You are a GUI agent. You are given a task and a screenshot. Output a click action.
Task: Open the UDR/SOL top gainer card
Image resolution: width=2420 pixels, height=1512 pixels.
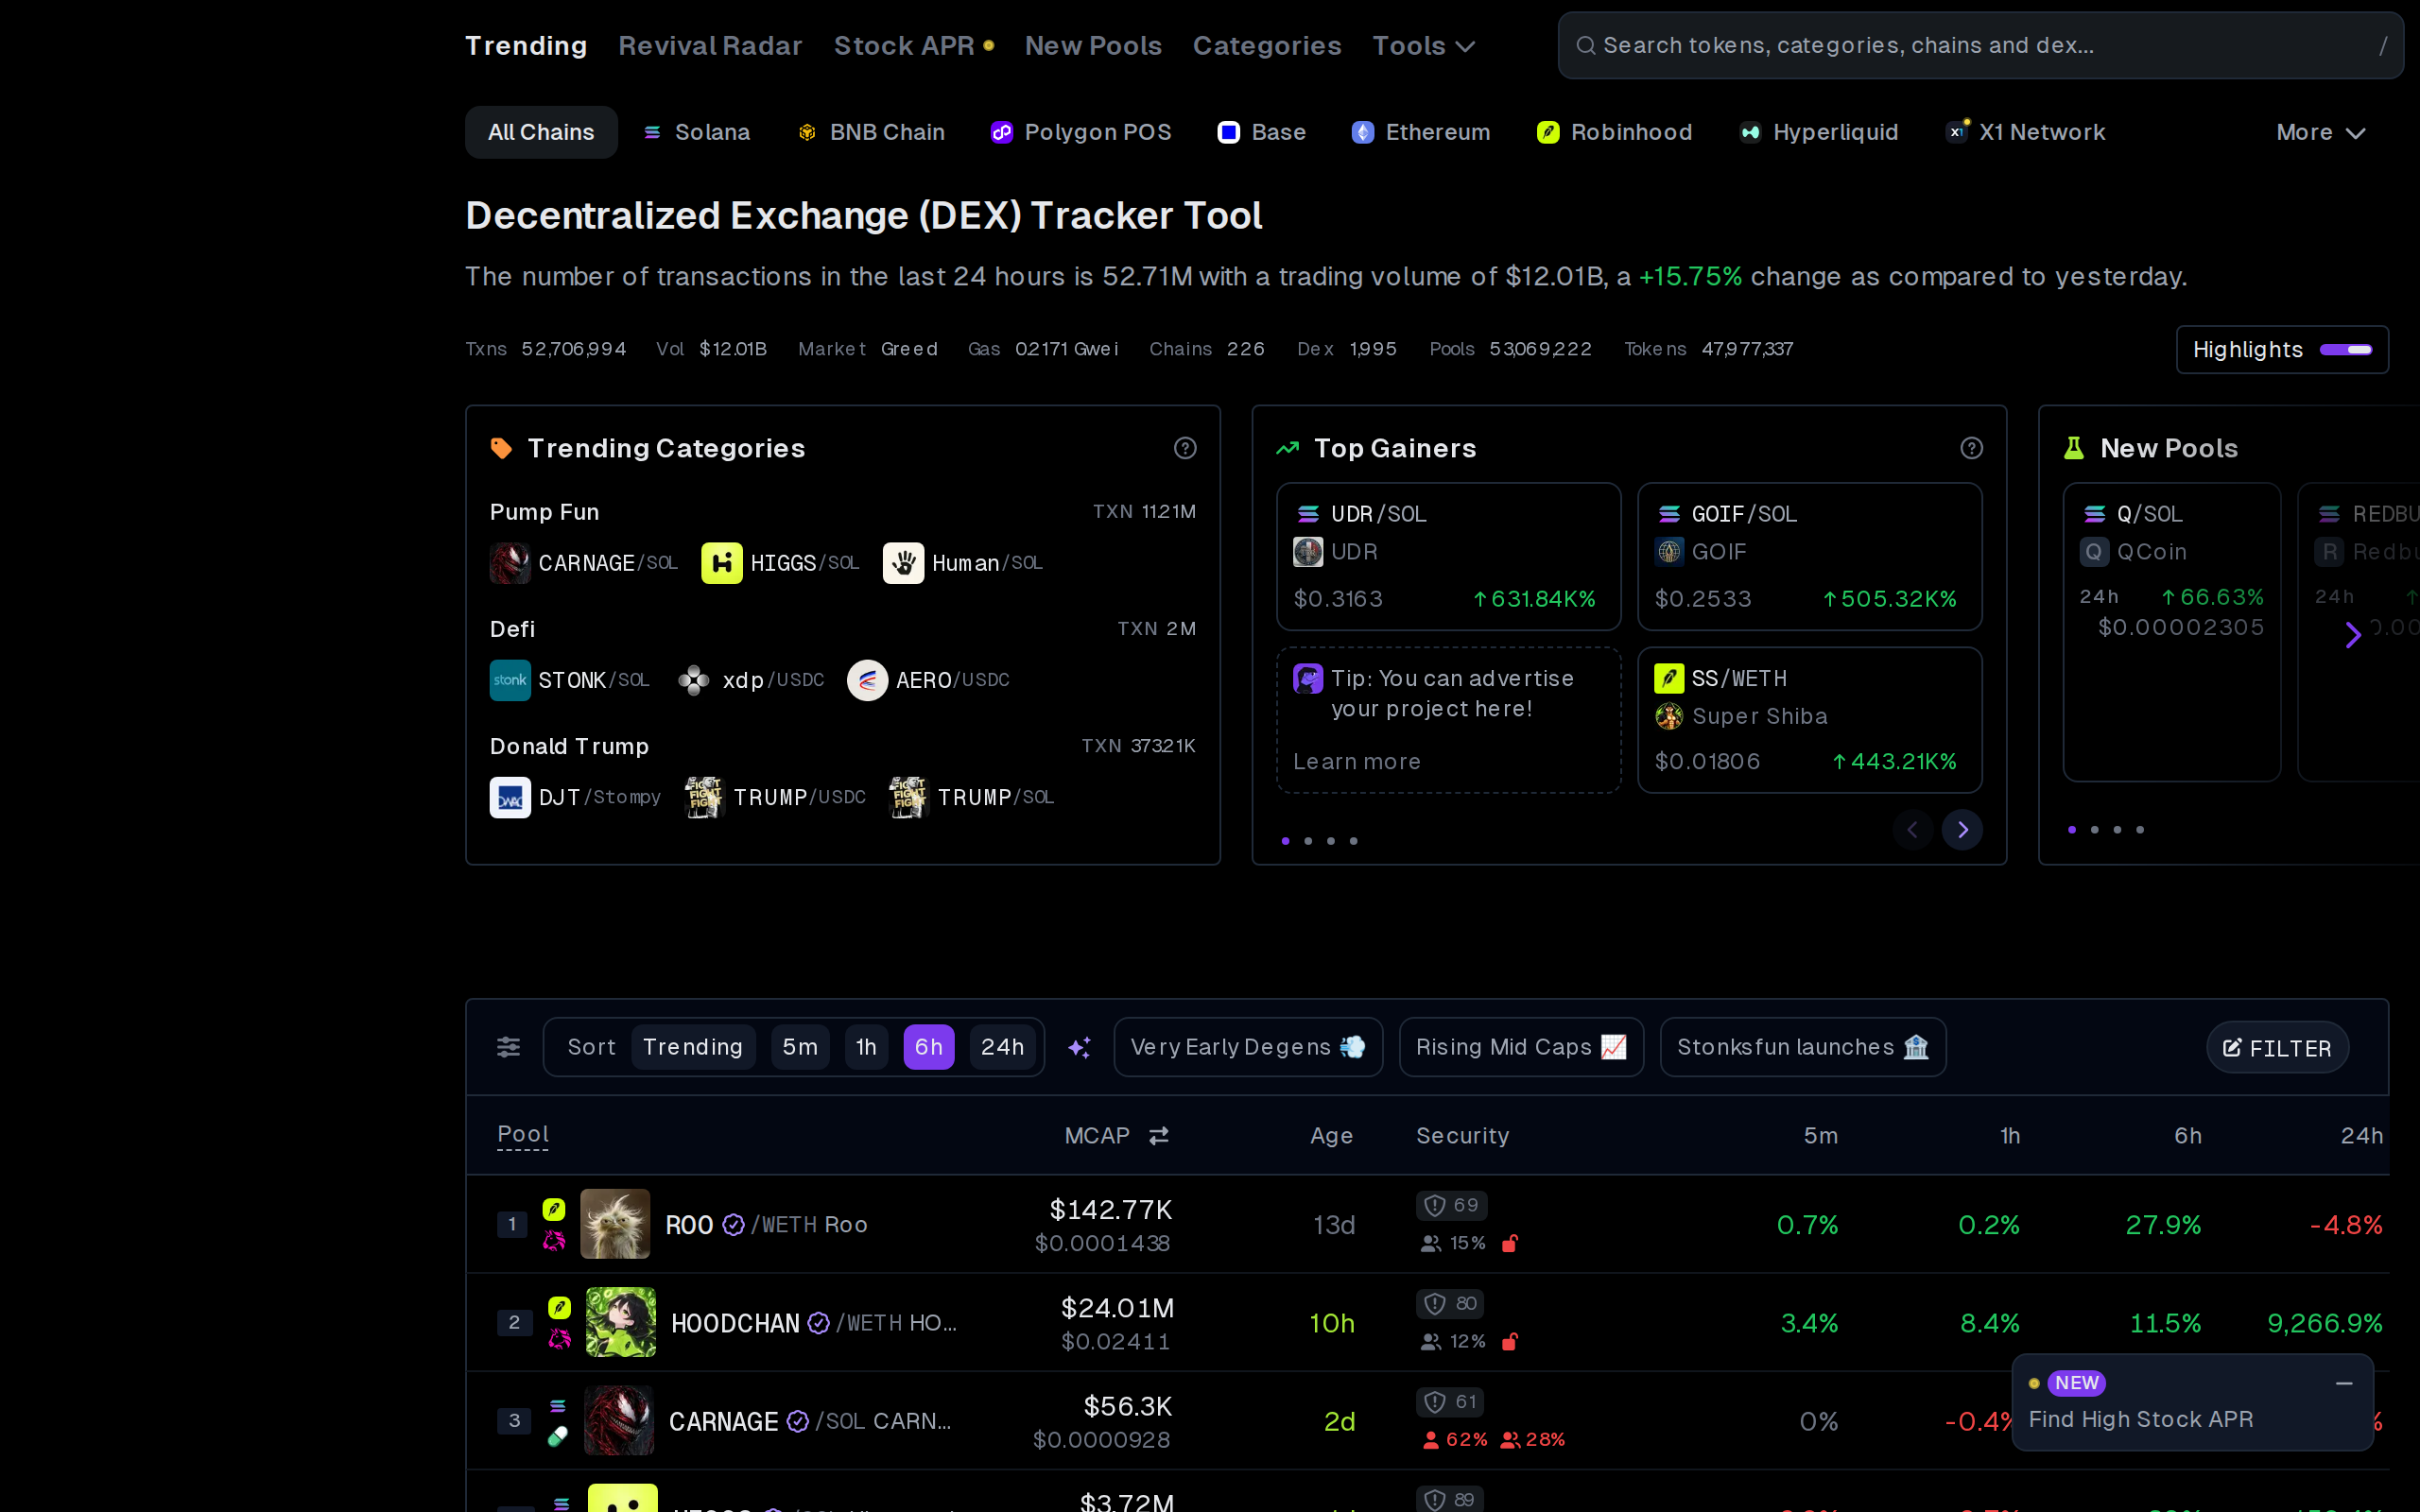(1448, 556)
